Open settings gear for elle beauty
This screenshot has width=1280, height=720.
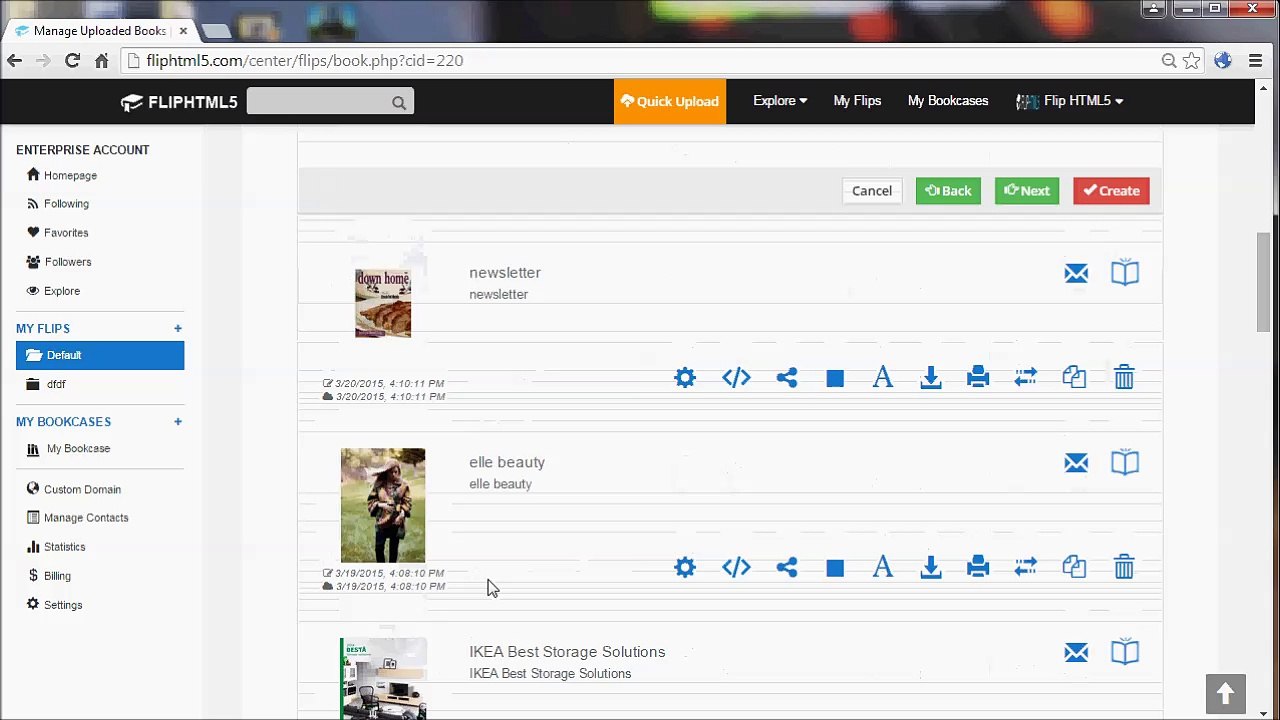tap(685, 567)
